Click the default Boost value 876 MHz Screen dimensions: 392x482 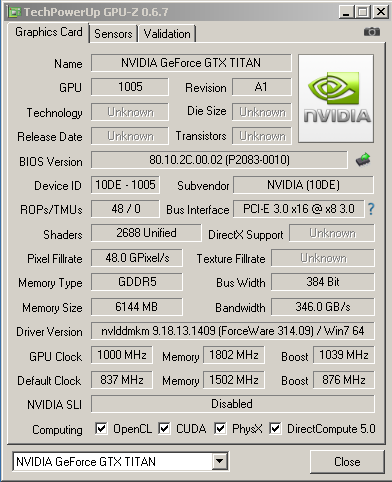point(344,380)
